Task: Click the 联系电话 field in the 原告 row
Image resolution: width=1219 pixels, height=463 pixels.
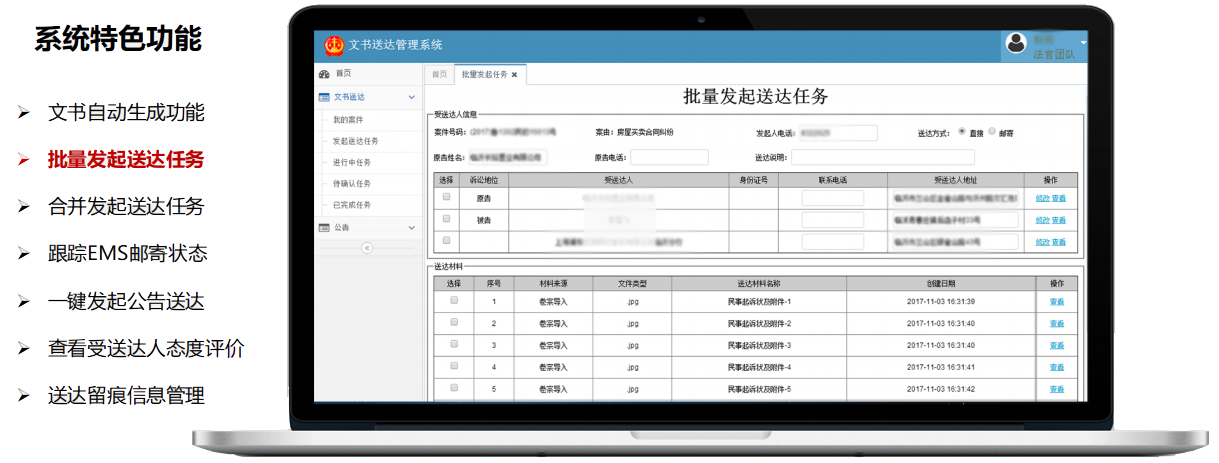Action: 833,198
